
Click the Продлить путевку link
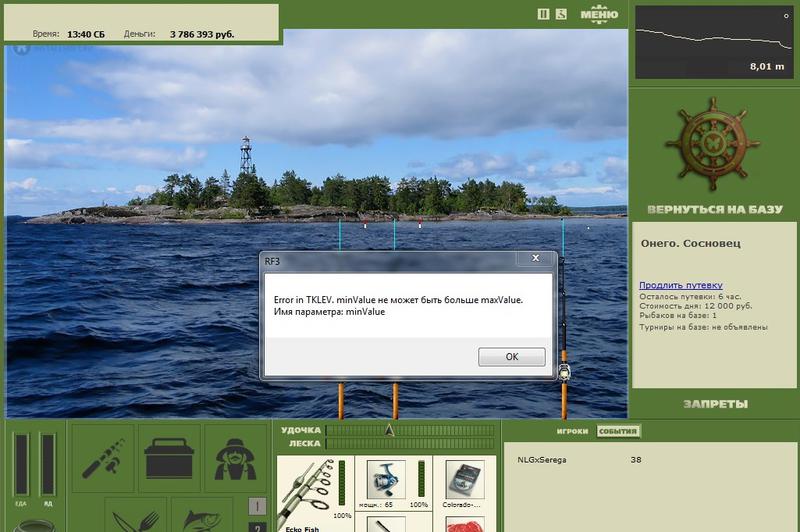tap(681, 285)
